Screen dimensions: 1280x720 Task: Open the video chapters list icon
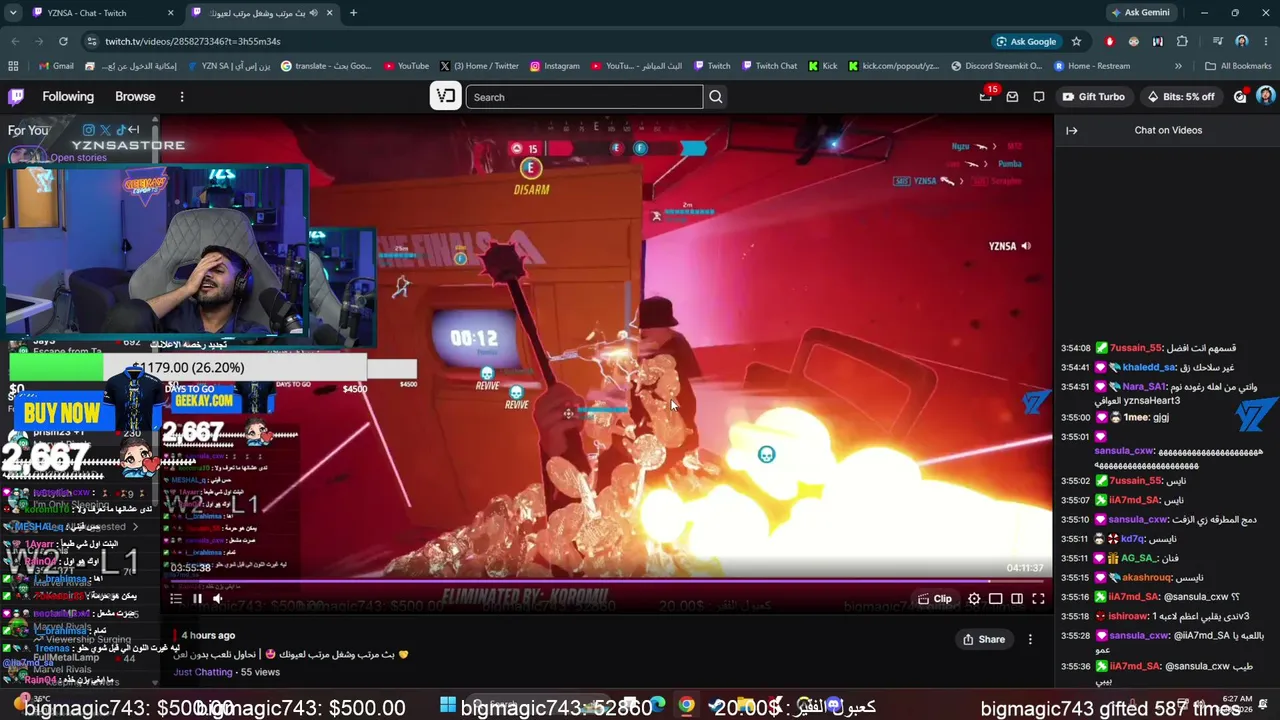pyautogui.click(x=176, y=599)
